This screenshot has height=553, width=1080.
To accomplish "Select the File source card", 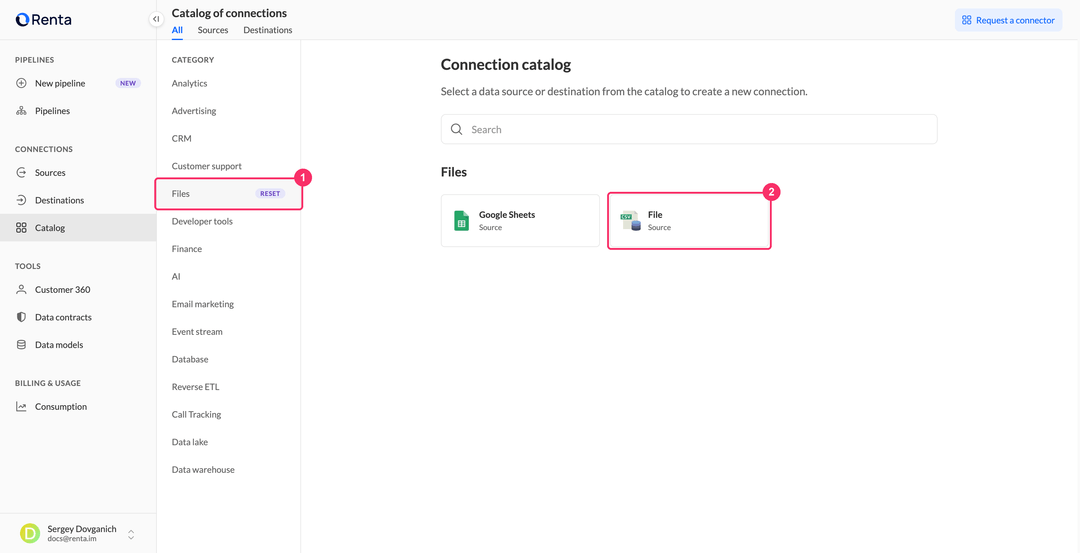I will 689,220.
